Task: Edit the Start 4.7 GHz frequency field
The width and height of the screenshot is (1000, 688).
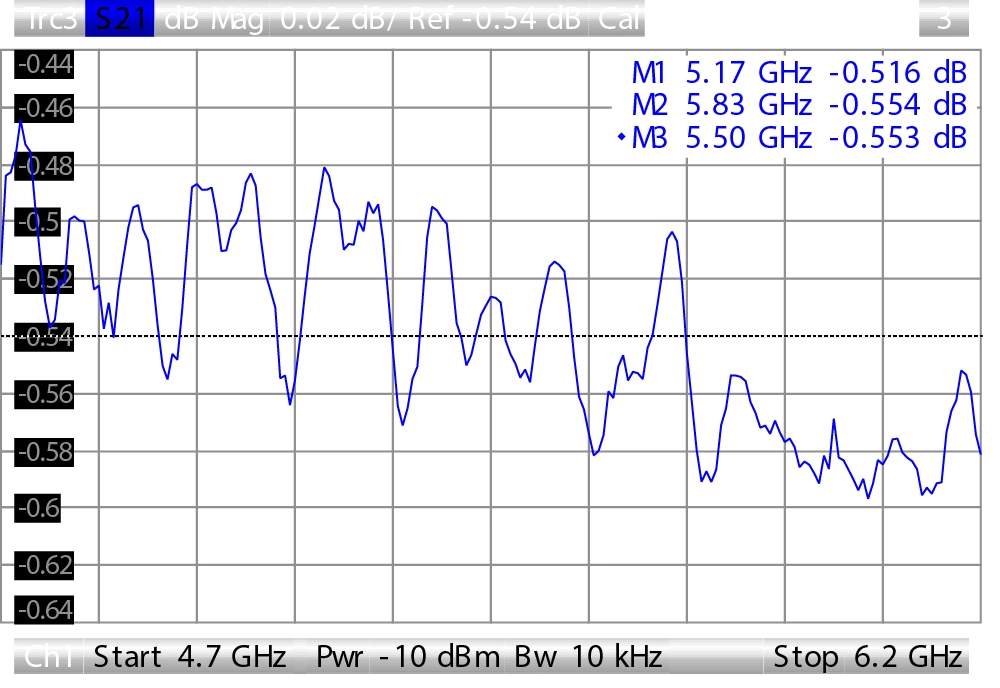Action: [189, 657]
